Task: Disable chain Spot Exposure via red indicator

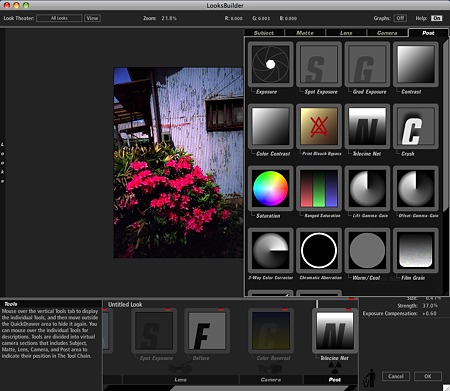Action: point(168,310)
